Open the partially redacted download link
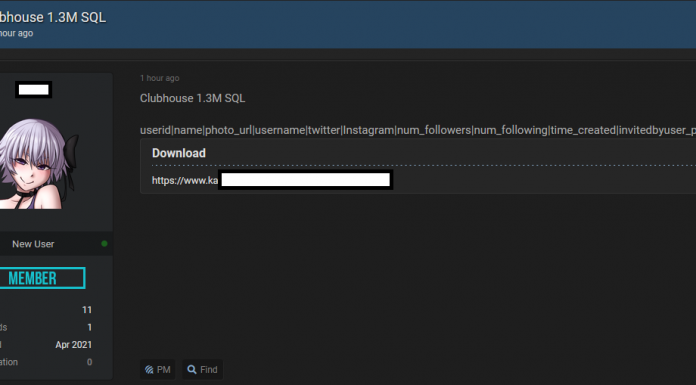 (272, 180)
